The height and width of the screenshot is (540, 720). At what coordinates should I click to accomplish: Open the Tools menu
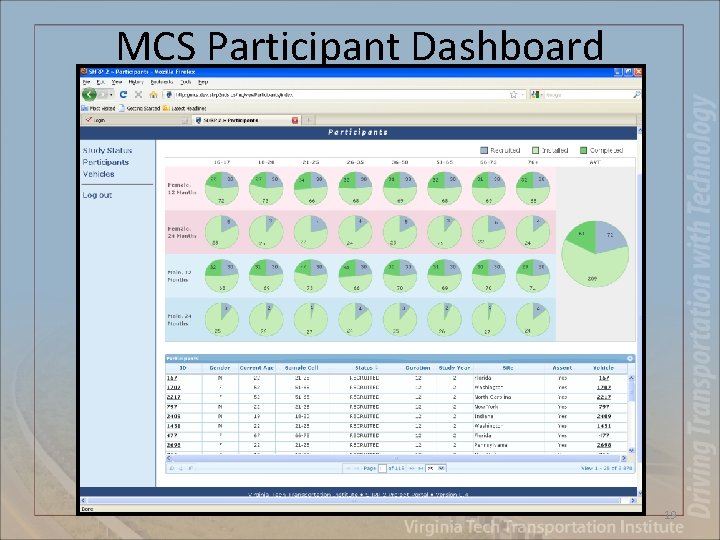click(x=186, y=82)
